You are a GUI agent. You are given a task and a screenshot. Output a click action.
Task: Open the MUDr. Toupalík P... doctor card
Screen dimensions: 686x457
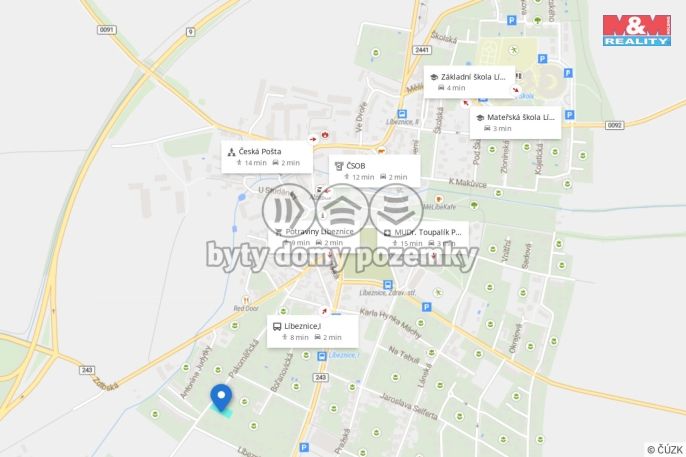pyautogui.click(x=423, y=237)
